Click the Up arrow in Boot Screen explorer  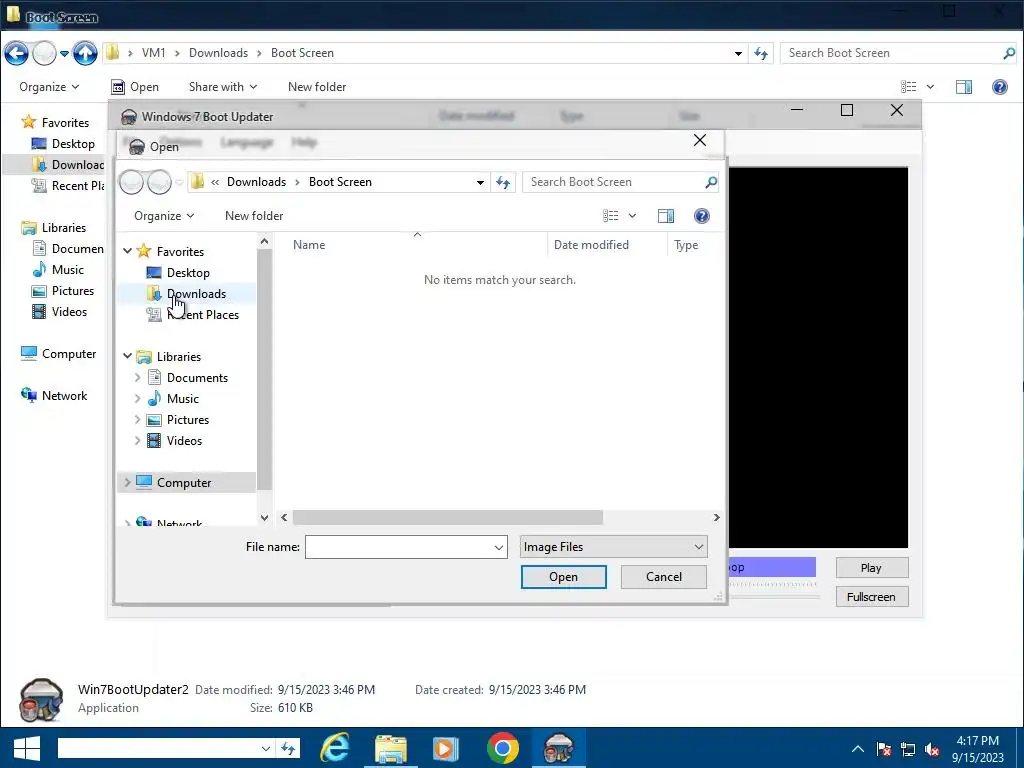coord(85,54)
